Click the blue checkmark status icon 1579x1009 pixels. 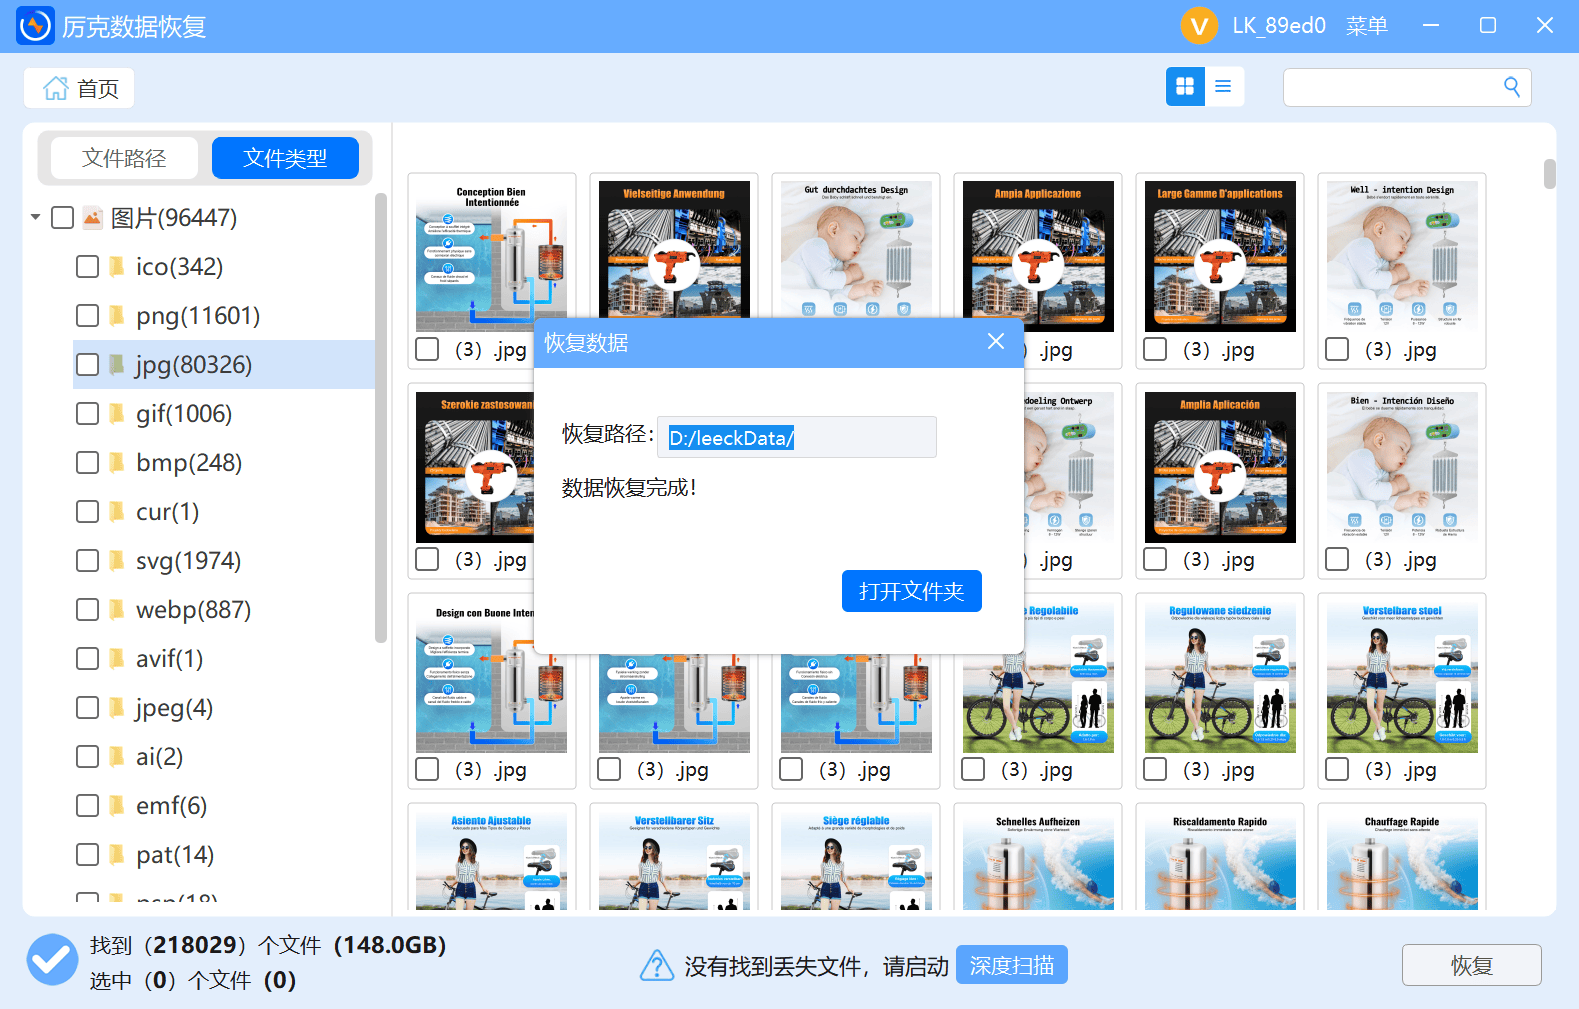click(x=52, y=960)
